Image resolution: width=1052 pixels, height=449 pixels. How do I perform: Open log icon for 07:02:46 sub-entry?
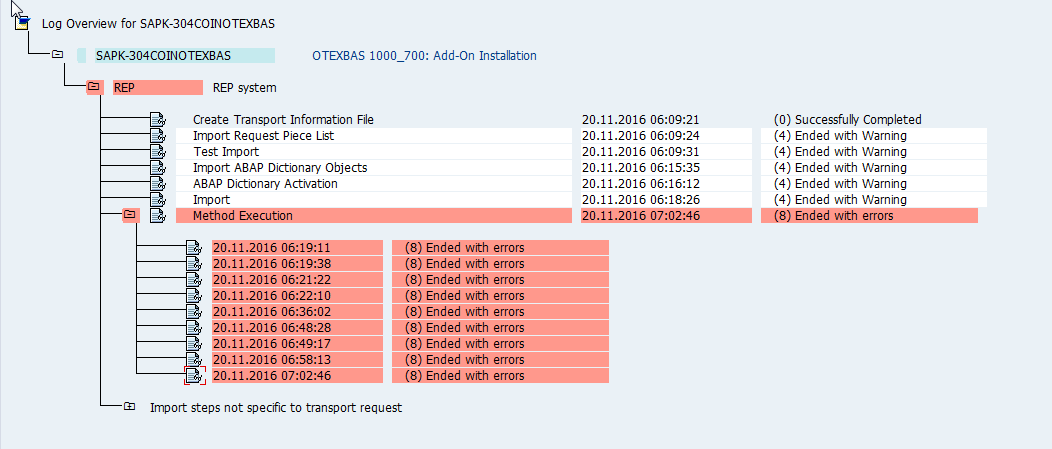(194, 376)
